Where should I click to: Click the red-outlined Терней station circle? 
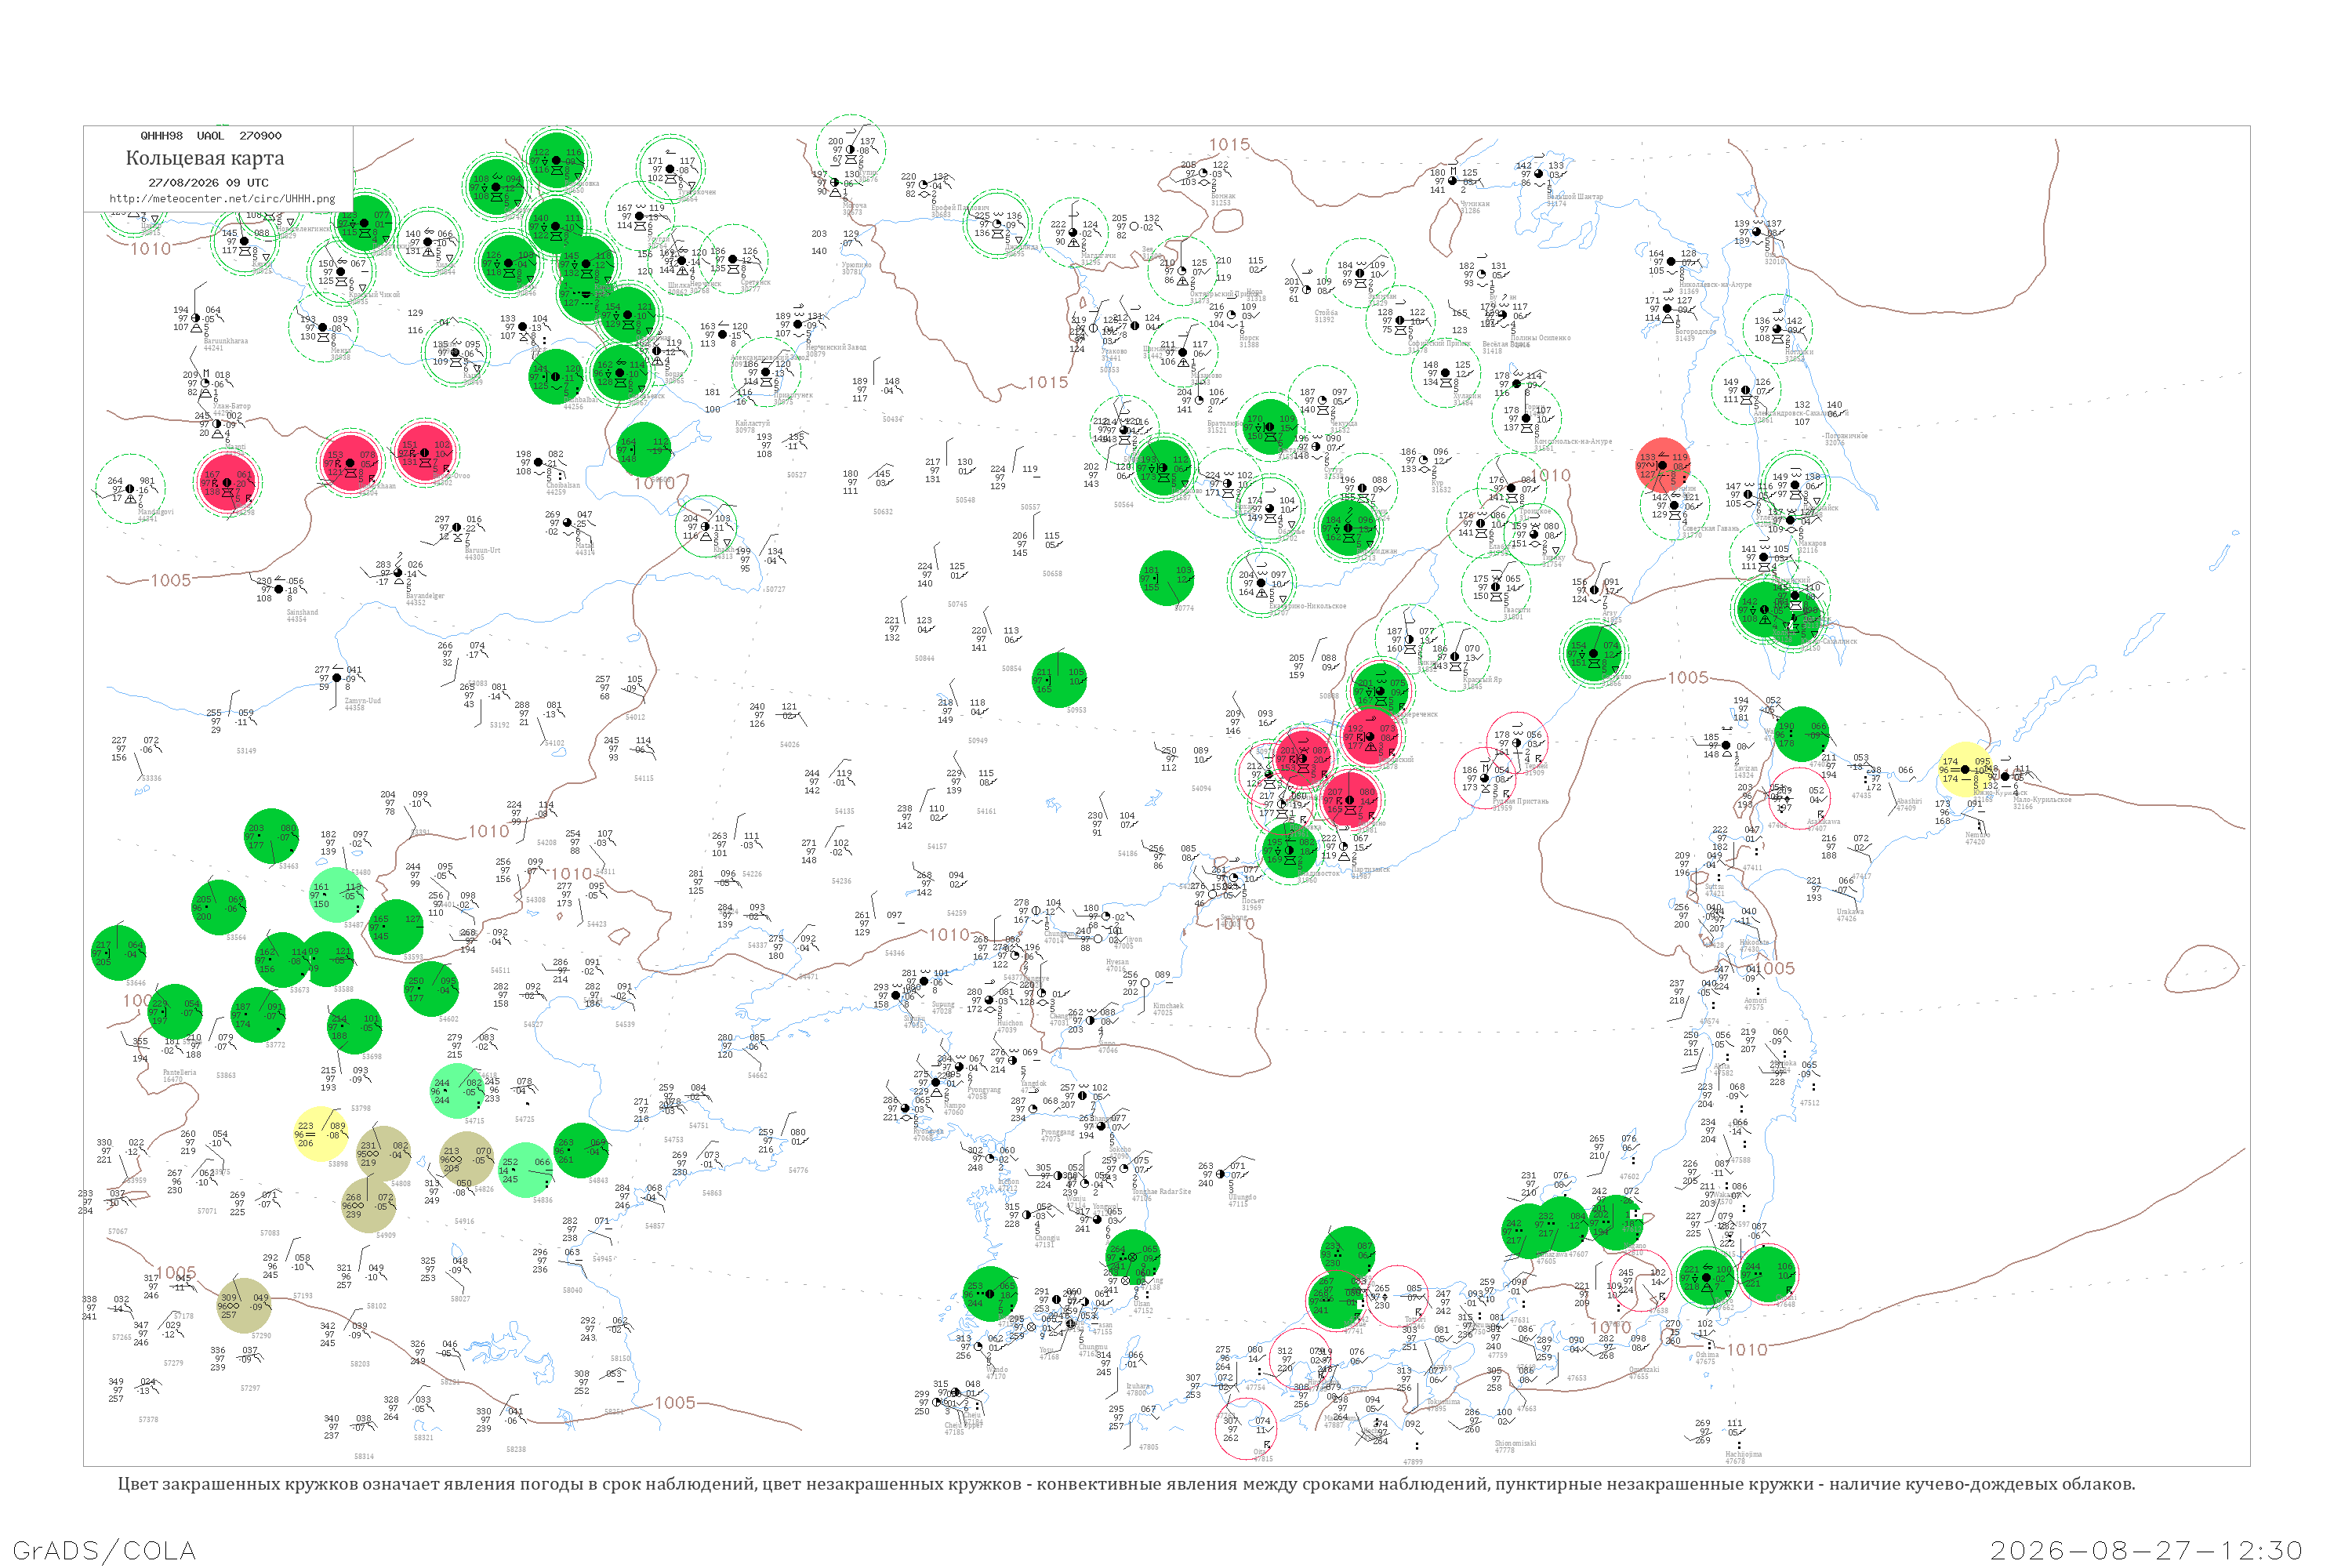click(x=1517, y=743)
